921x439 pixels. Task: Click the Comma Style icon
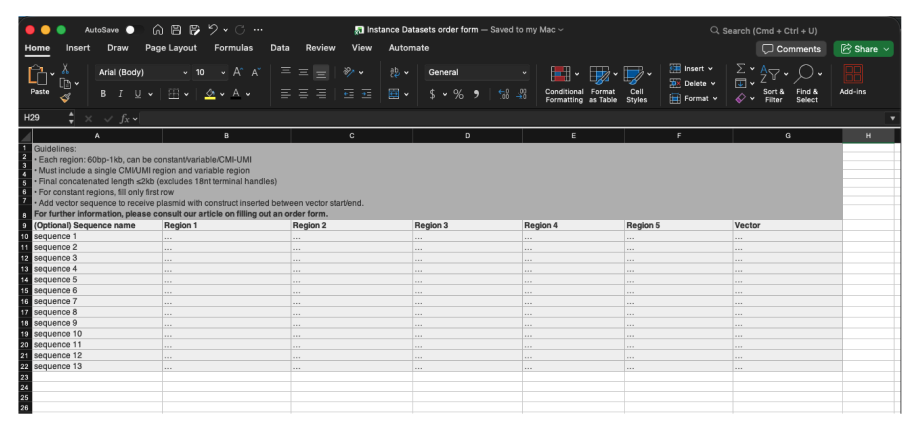[x=476, y=94]
